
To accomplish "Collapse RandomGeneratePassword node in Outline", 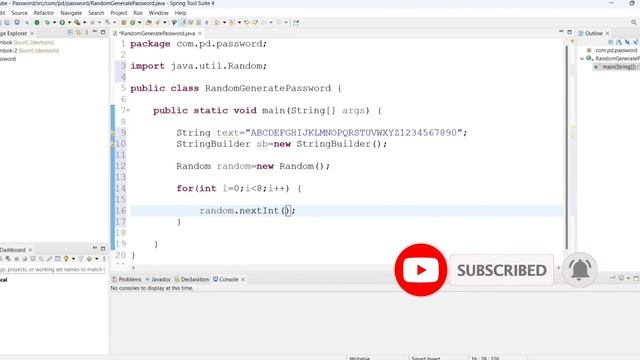I will [582, 58].
